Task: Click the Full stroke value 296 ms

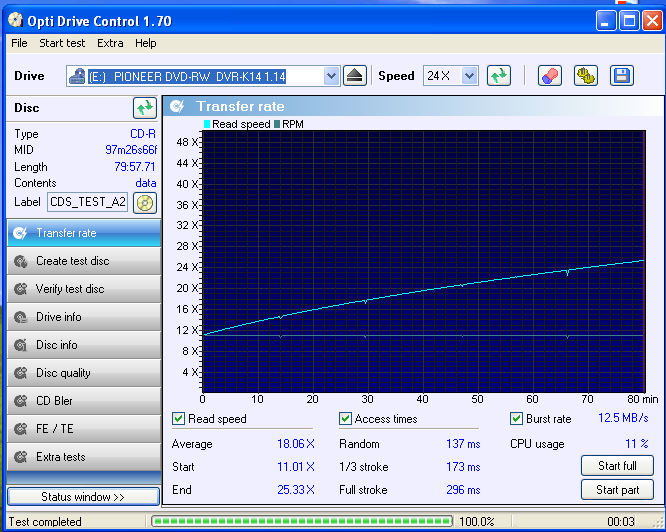Action: [463, 490]
